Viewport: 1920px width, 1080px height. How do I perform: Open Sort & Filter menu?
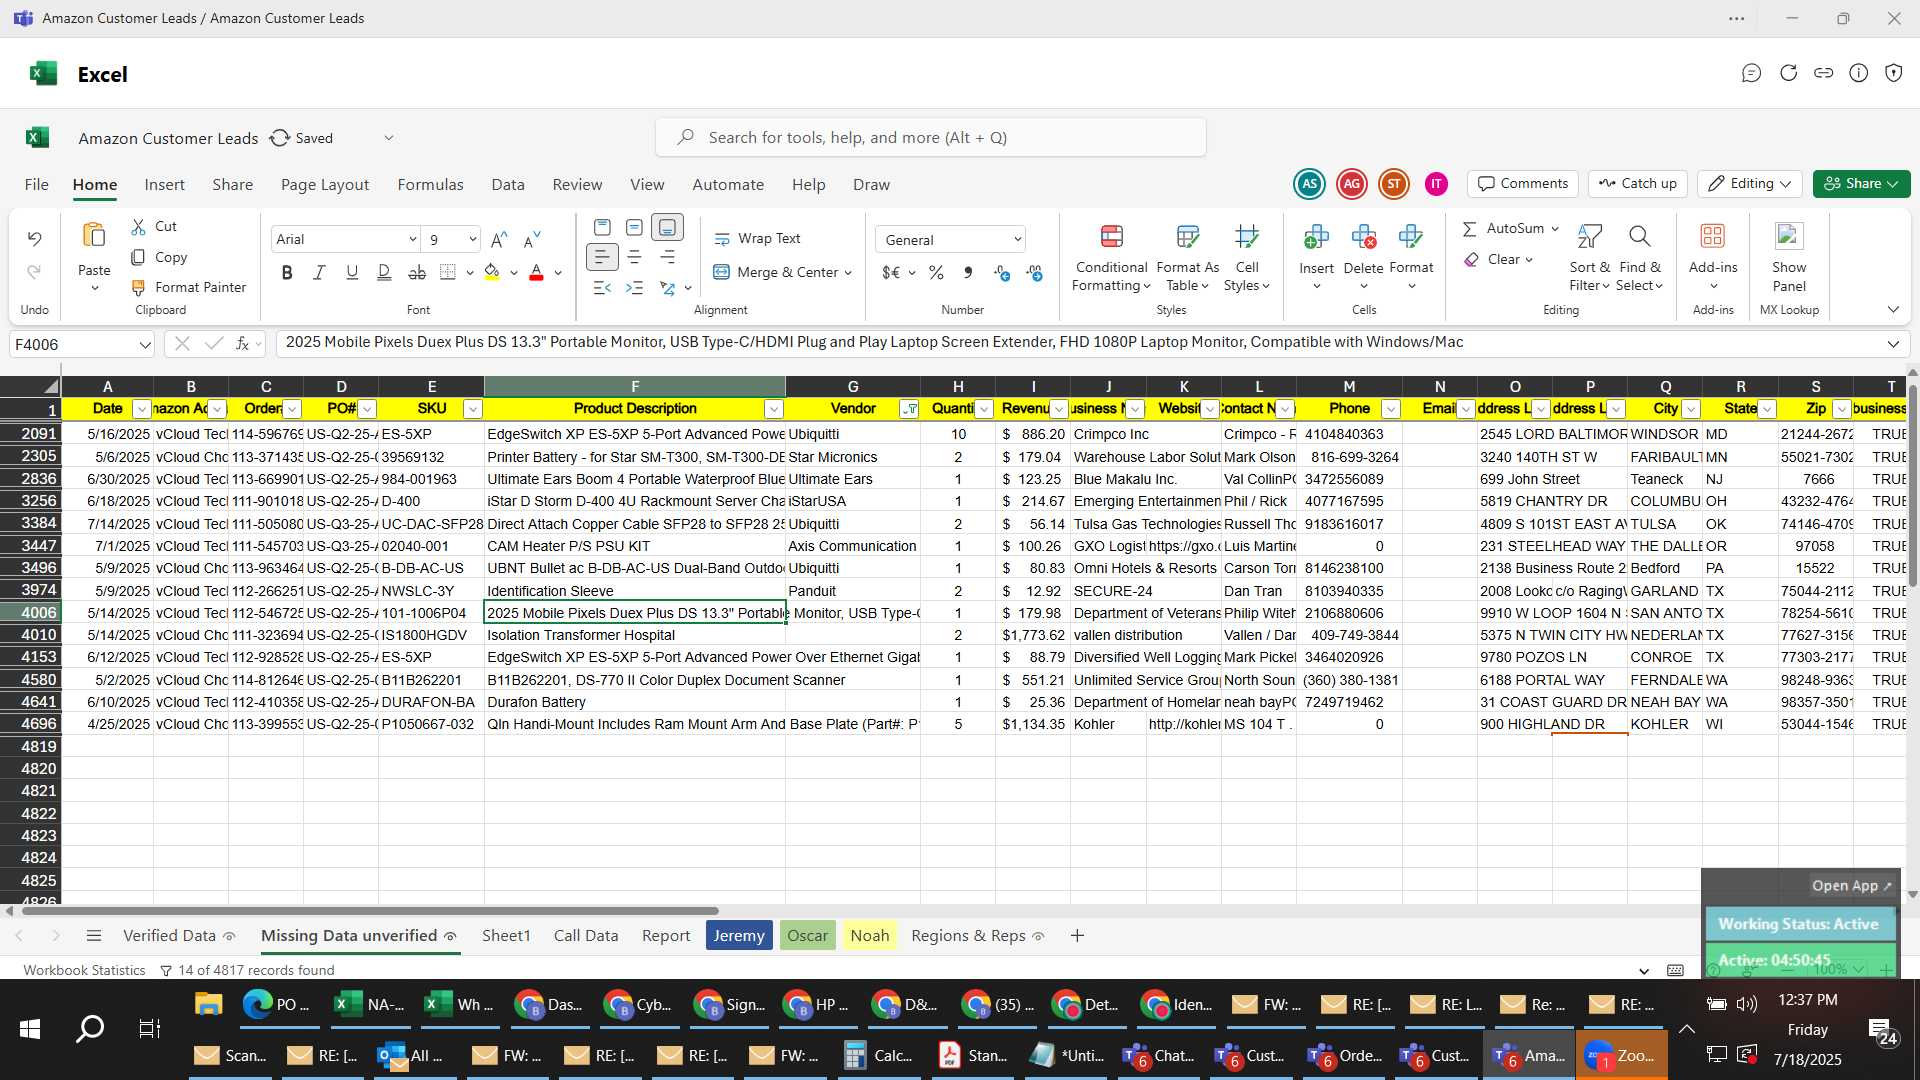tap(1589, 258)
